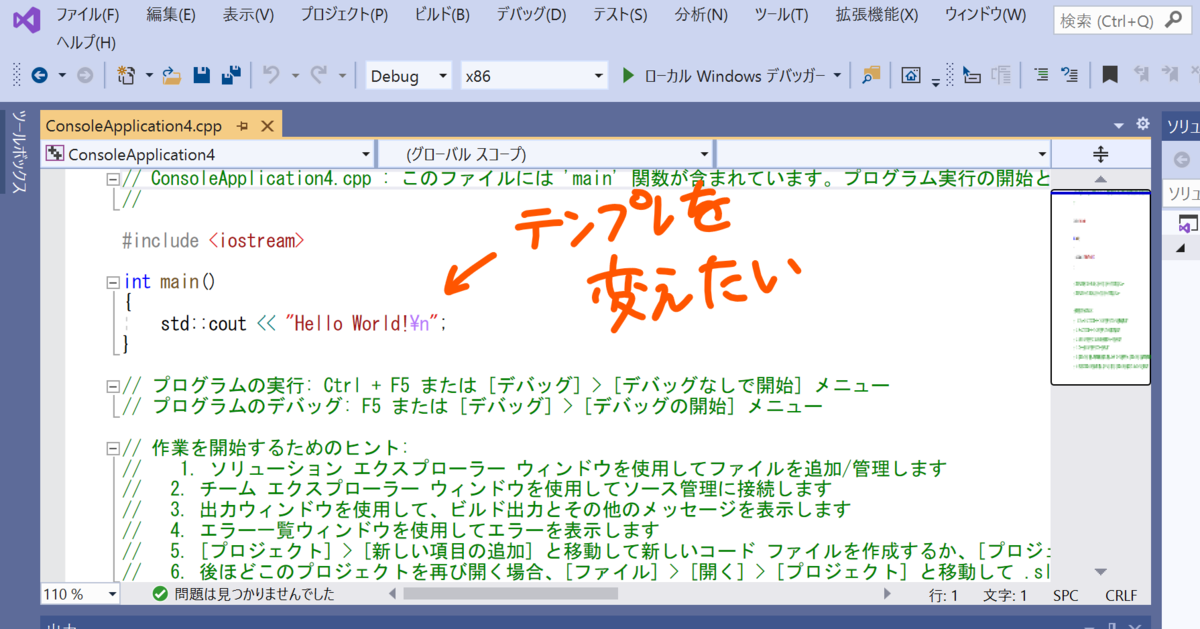Collapse the int main() code region
This screenshot has width=1200, height=629.
click(x=113, y=281)
